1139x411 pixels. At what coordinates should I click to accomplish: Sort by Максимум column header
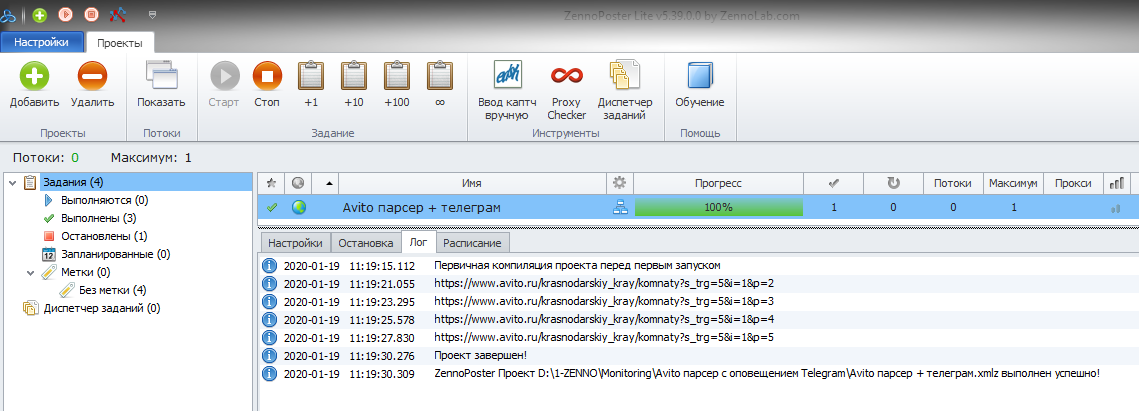1013,184
